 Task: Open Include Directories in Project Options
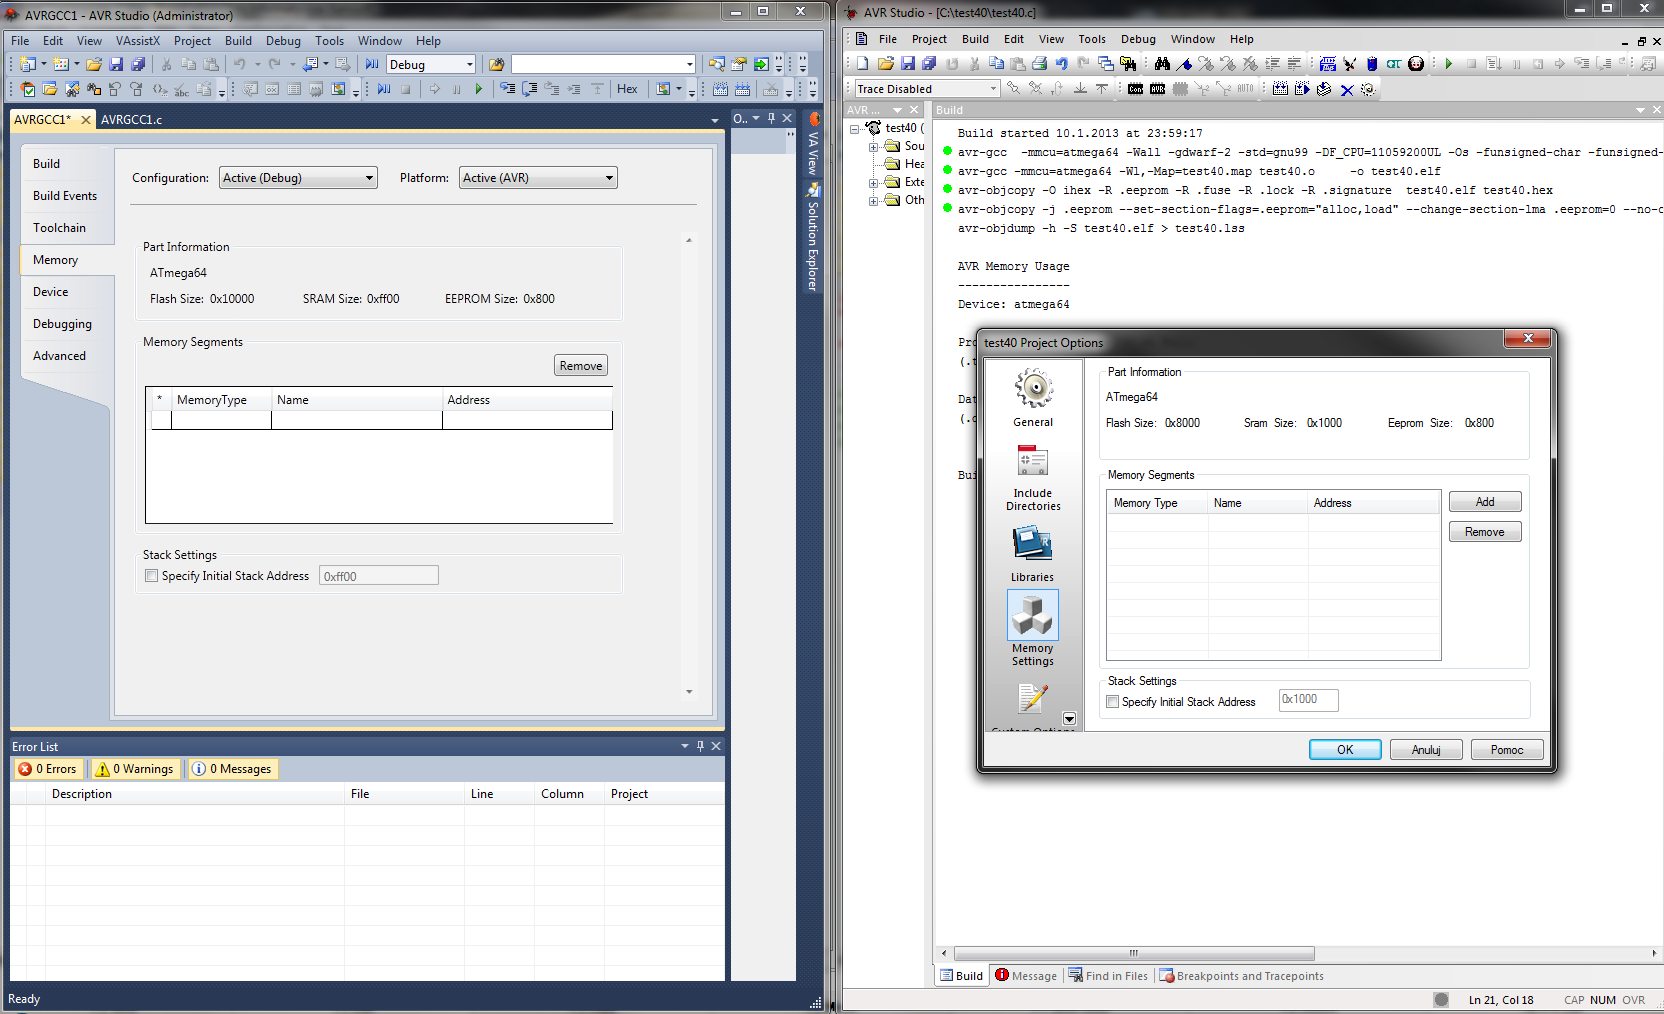click(1033, 477)
